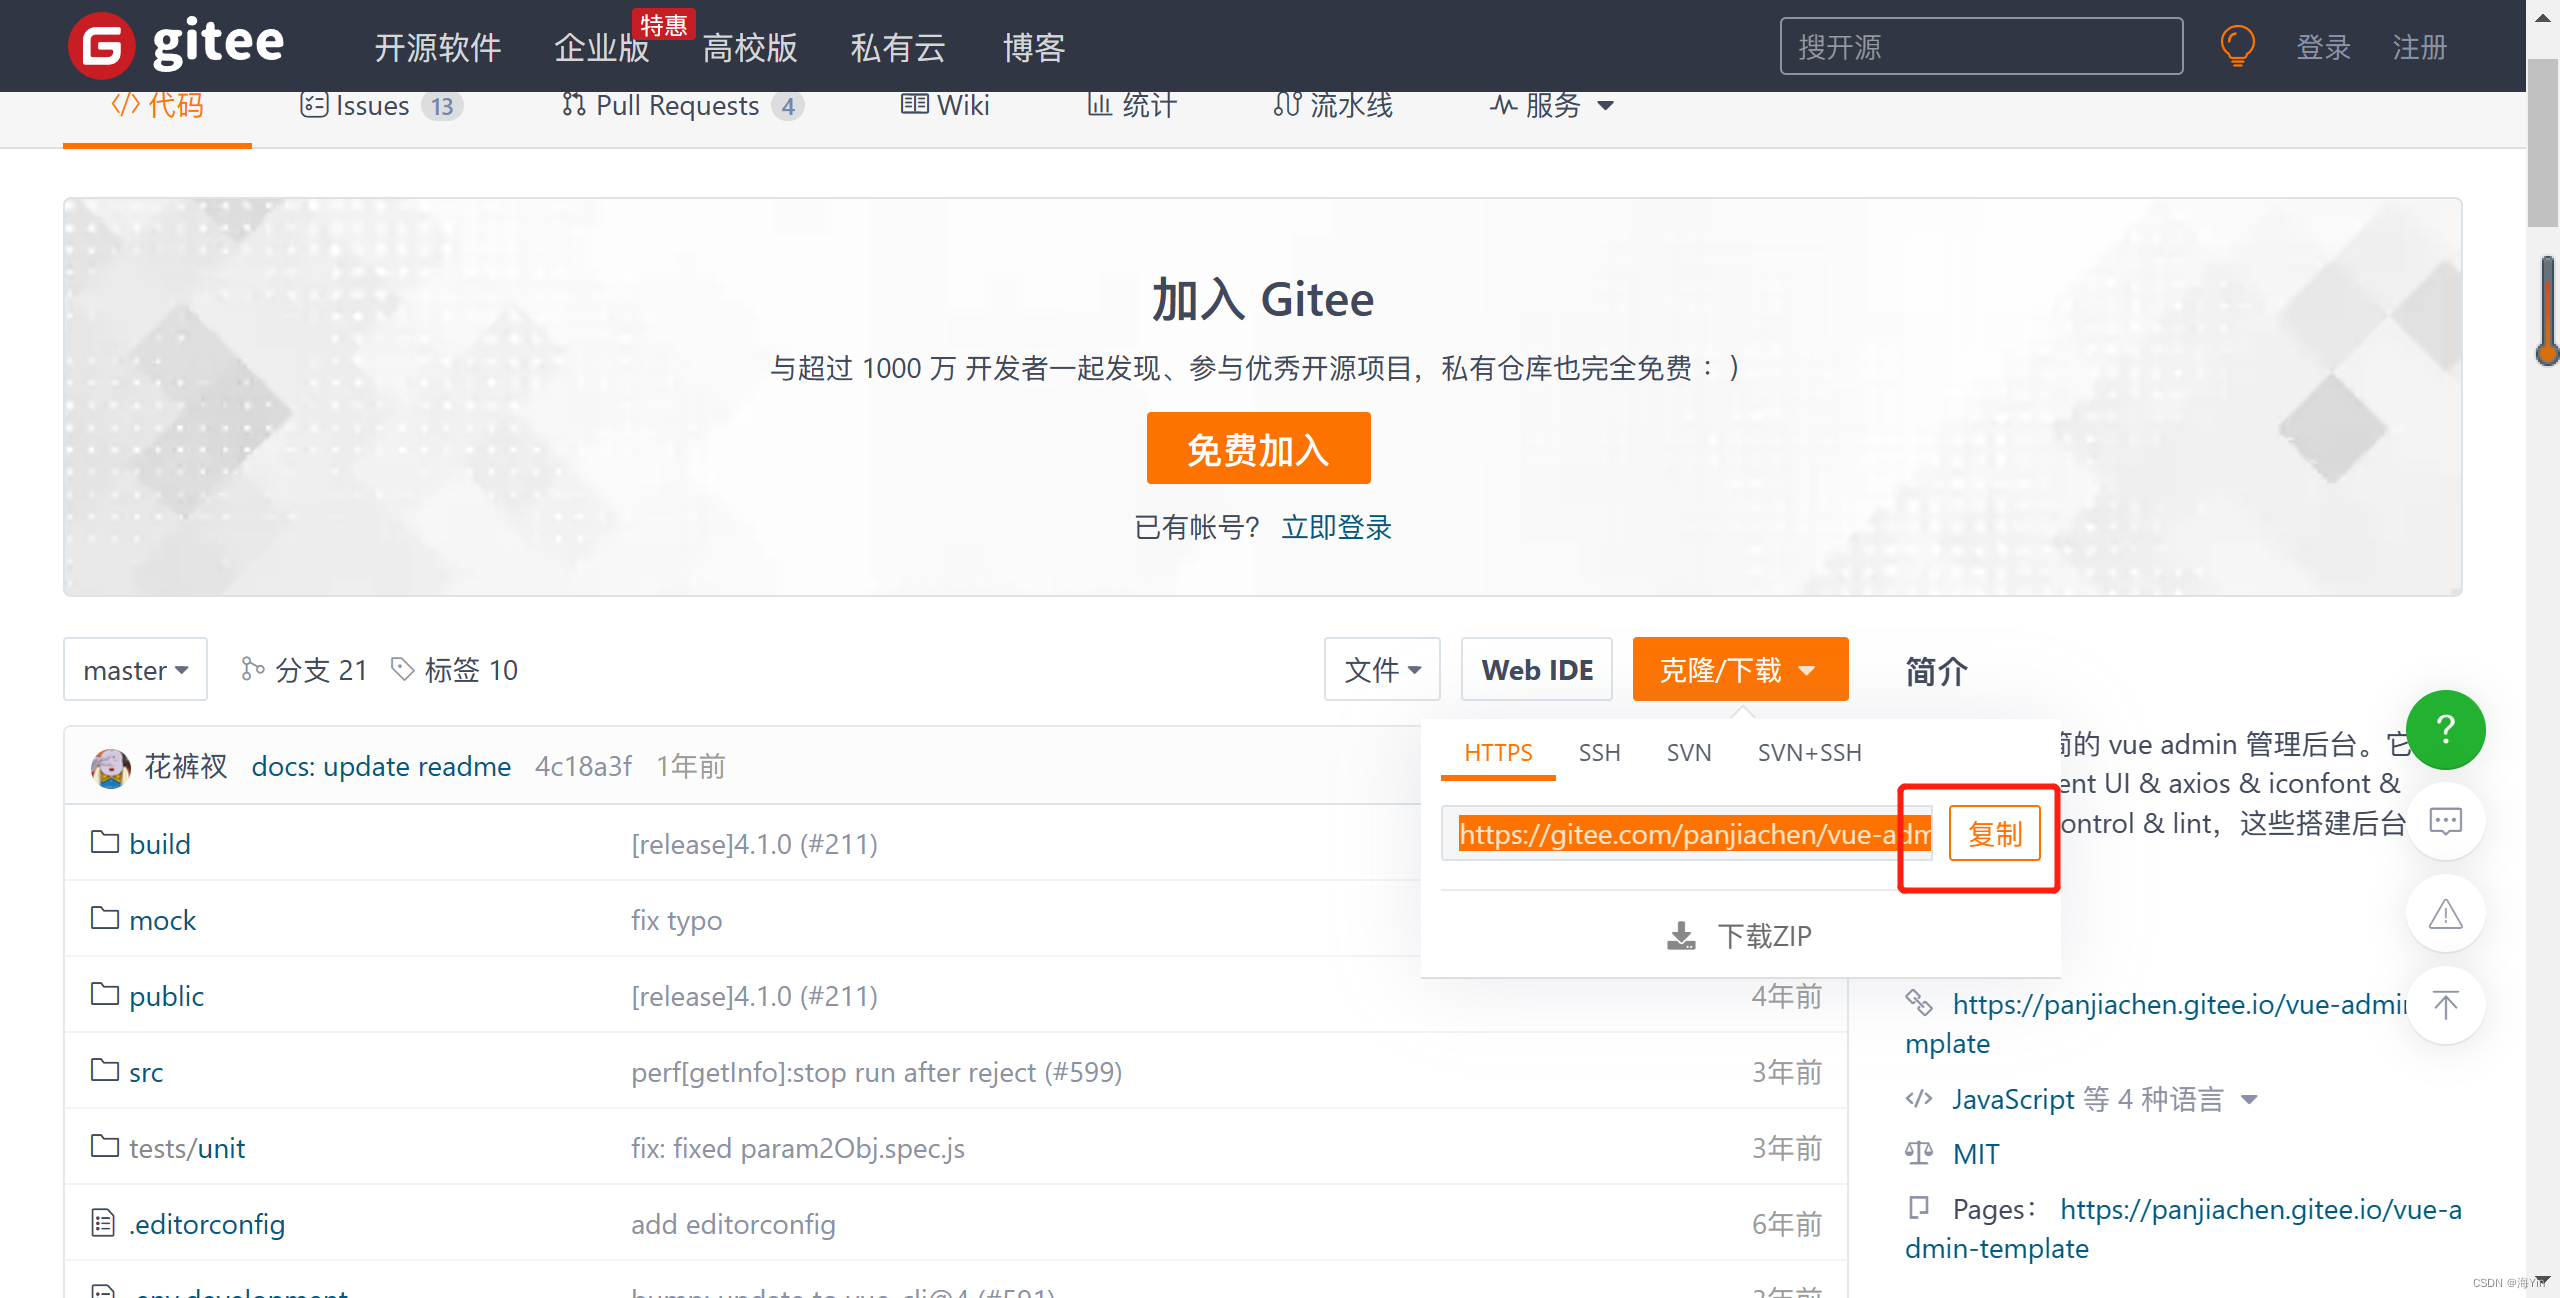Viewport: 2560px width, 1298px height.
Task: Click the 免费加入 button
Action: click(x=1258, y=448)
